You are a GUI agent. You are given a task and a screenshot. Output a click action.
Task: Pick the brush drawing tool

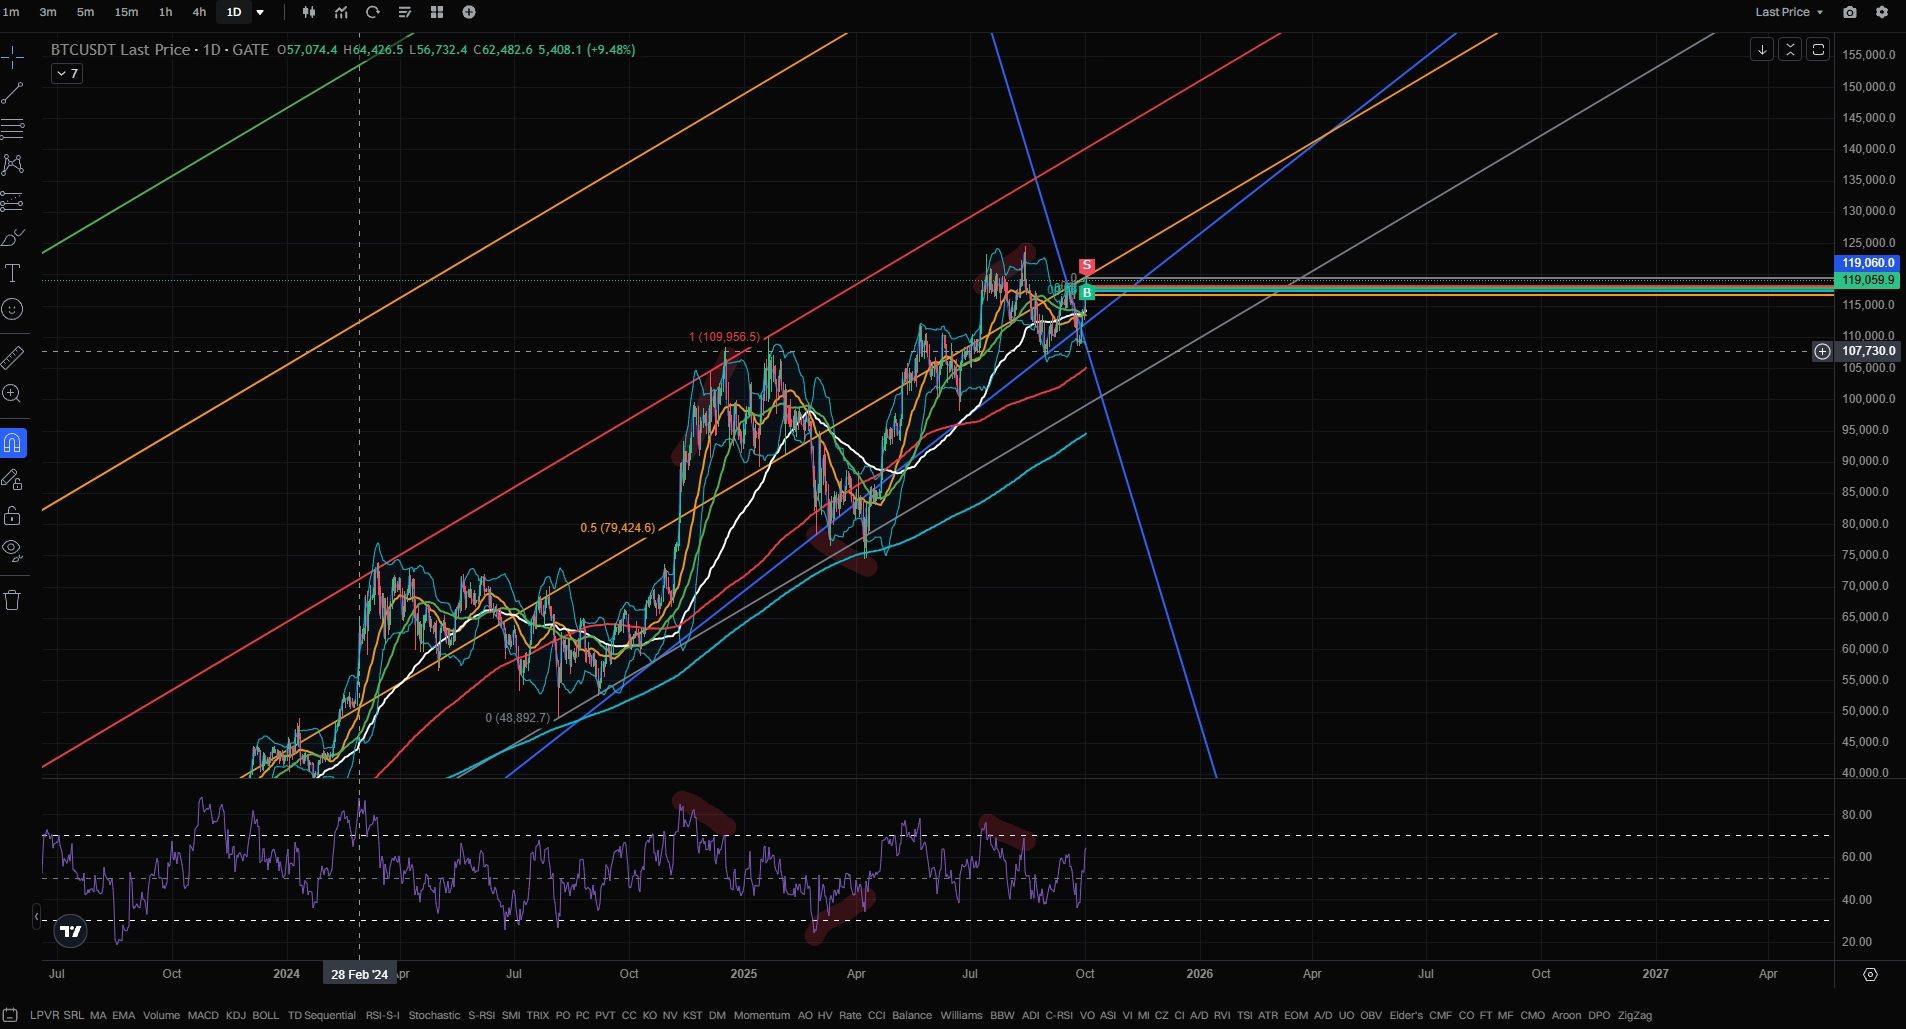coord(12,238)
